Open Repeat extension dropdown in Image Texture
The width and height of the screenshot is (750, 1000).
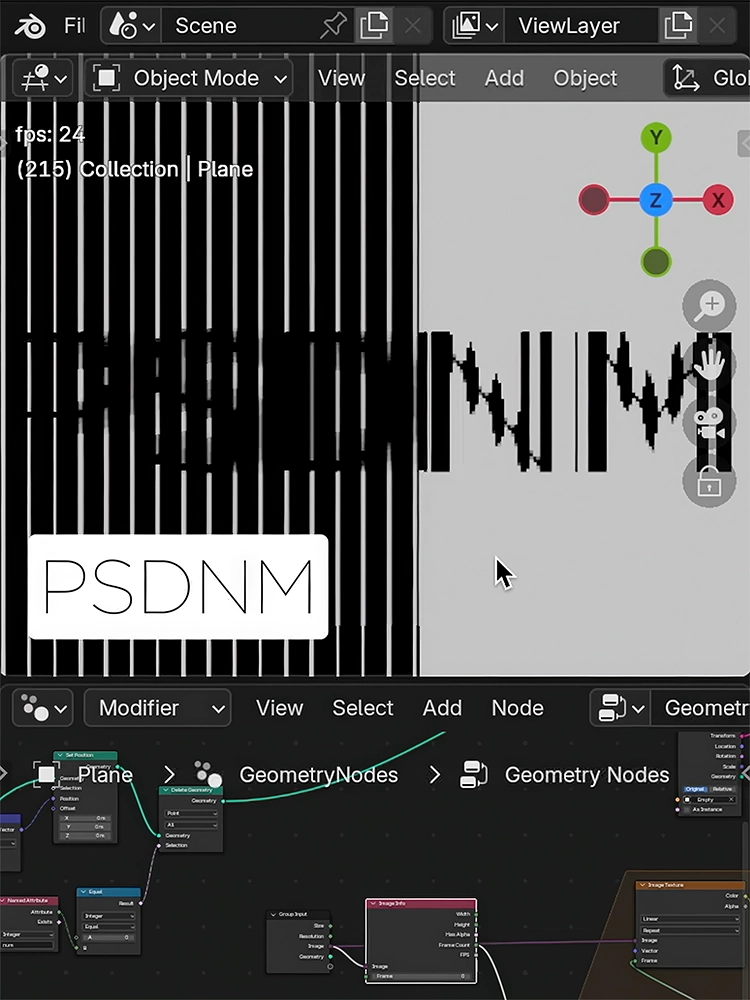(x=691, y=930)
